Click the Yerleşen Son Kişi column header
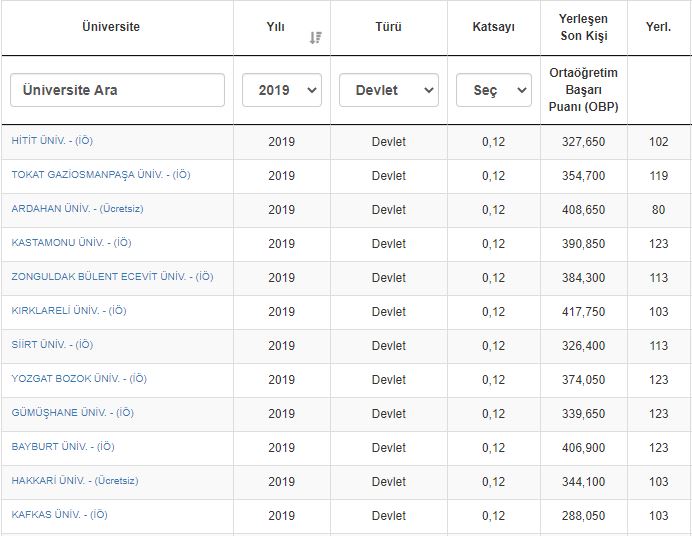The height and width of the screenshot is (536, 692). [x=583, y=27]
